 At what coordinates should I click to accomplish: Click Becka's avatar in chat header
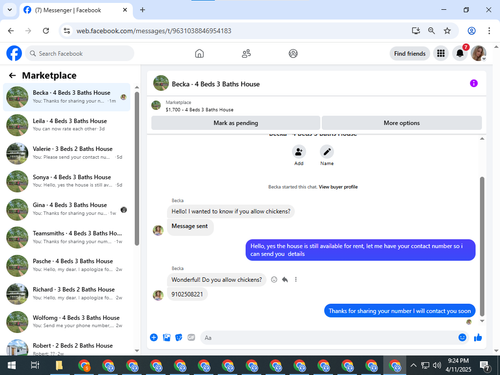click(x=161, y=83)
